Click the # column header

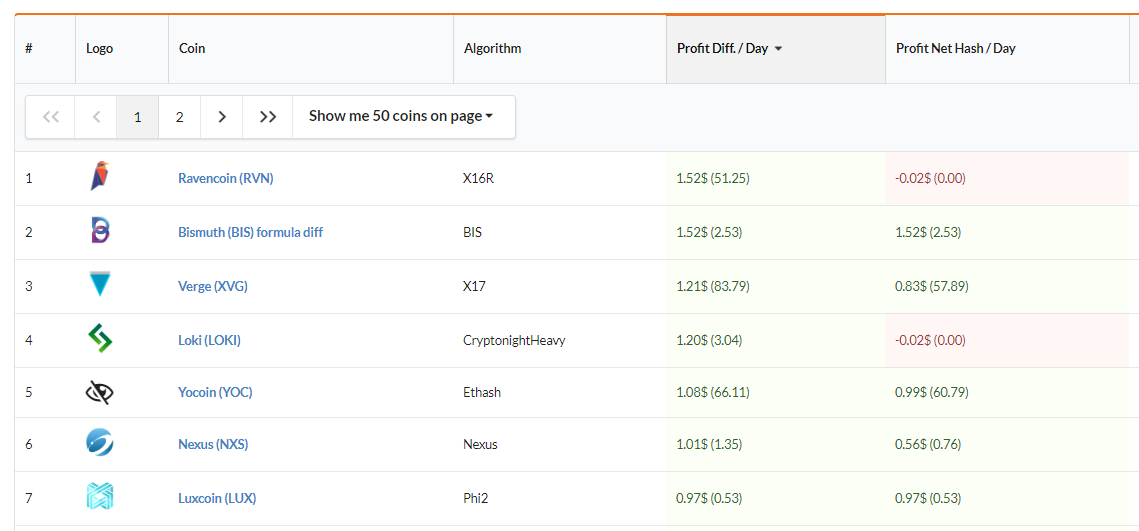pos(45,49)
